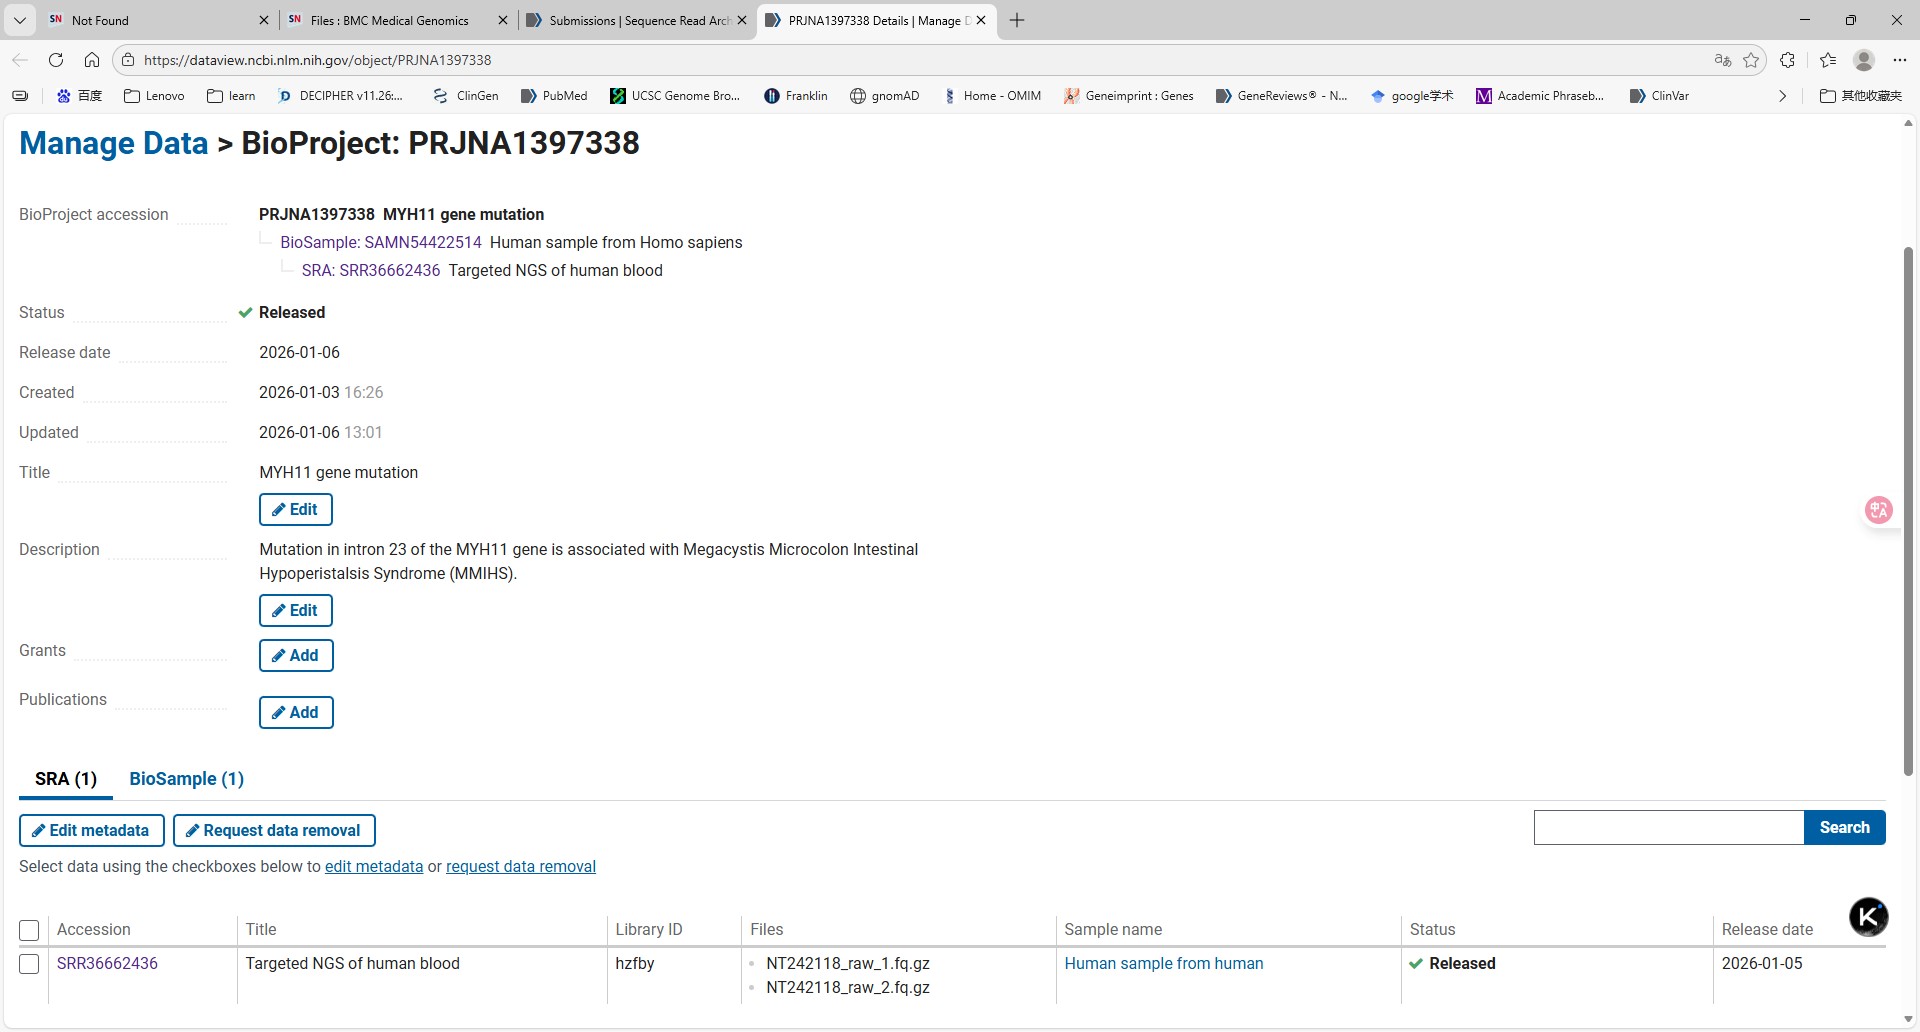The width and height of the screenshot is (1920, 1032).
Task: Open the gnomAD bookmark
Action: coord(884,96)
